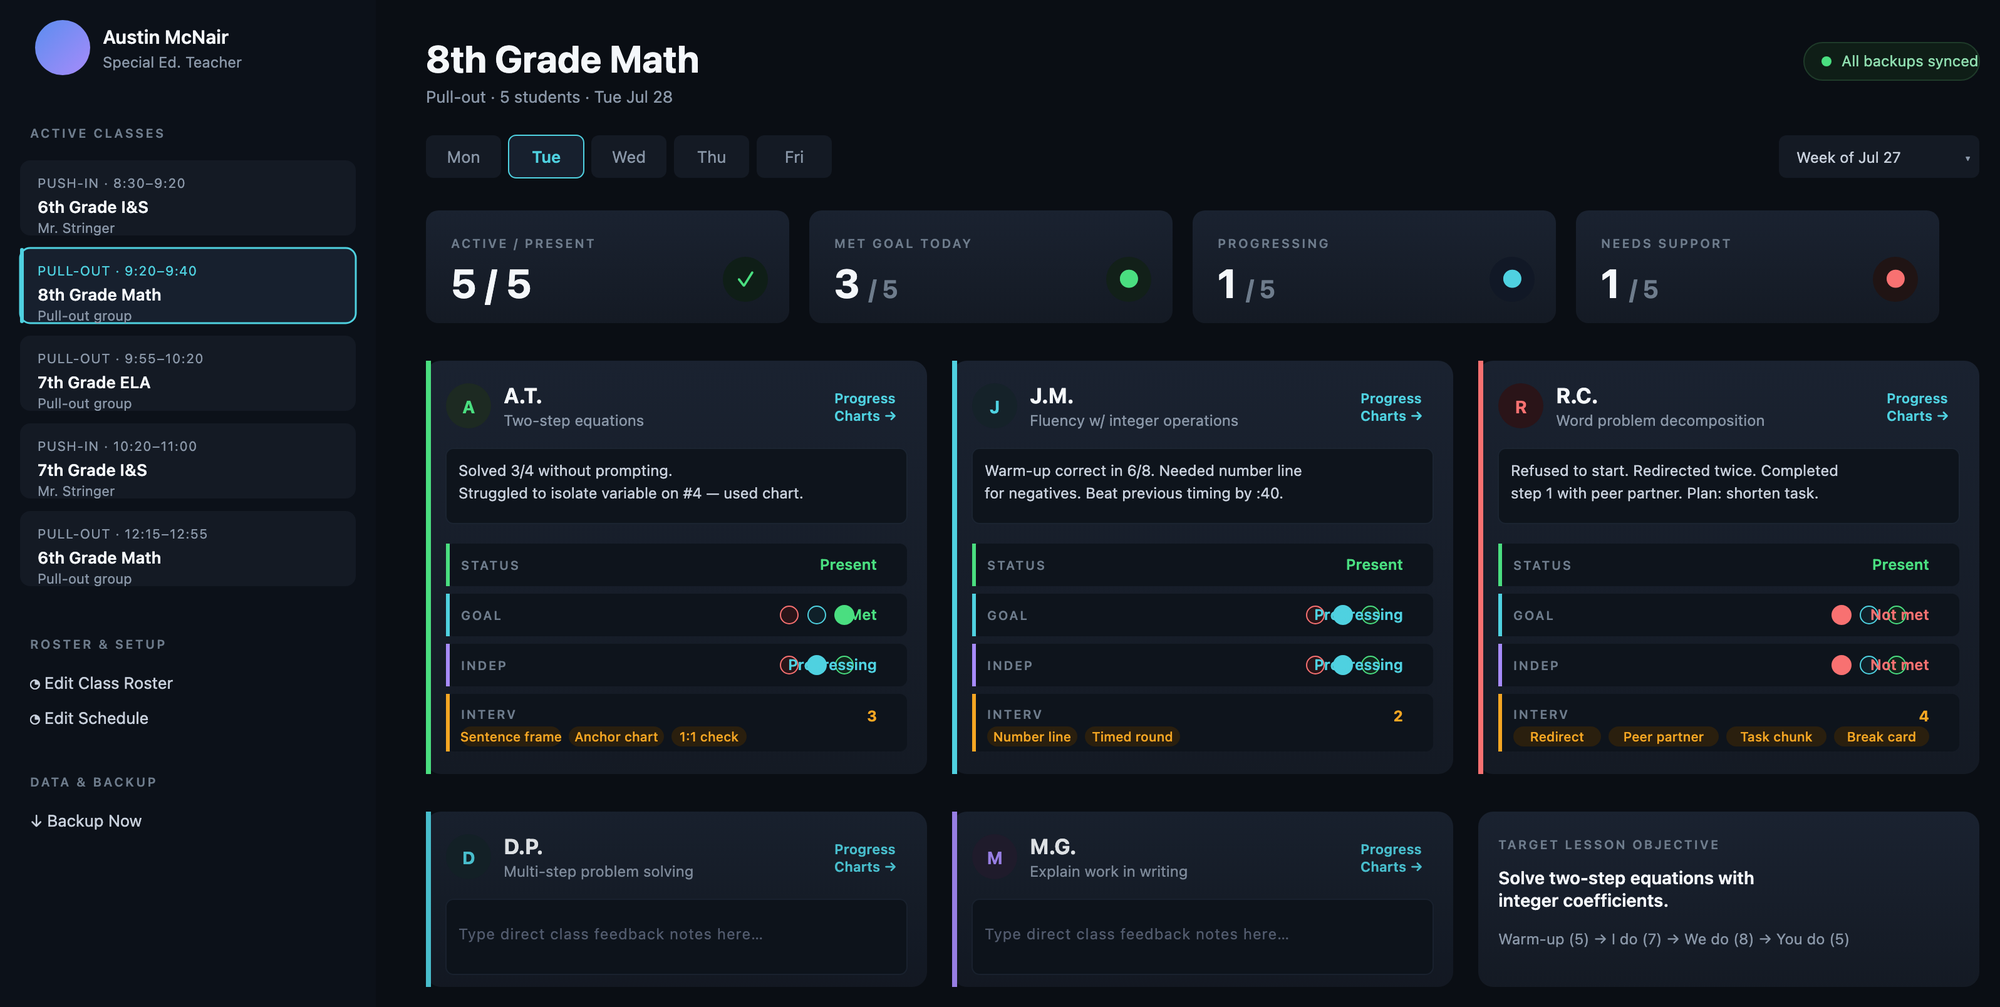Select blue Progressing goal option for A.T.
2000x1007 pixels.
[817, 615]
